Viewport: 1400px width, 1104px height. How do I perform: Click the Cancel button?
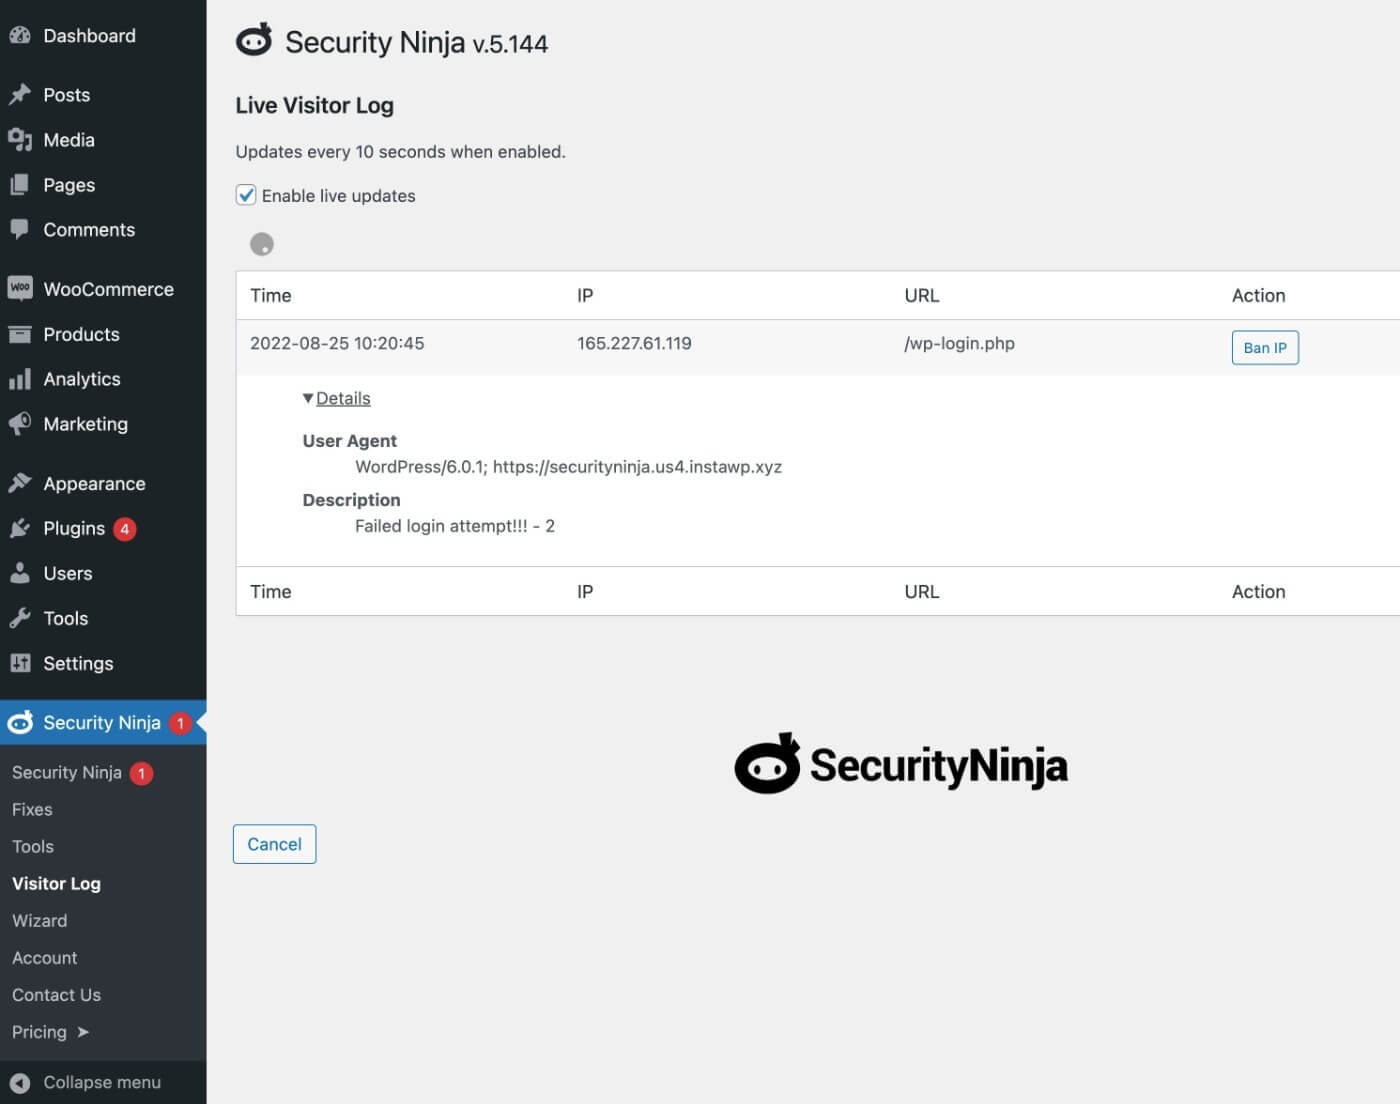click(x=274, y=844)
